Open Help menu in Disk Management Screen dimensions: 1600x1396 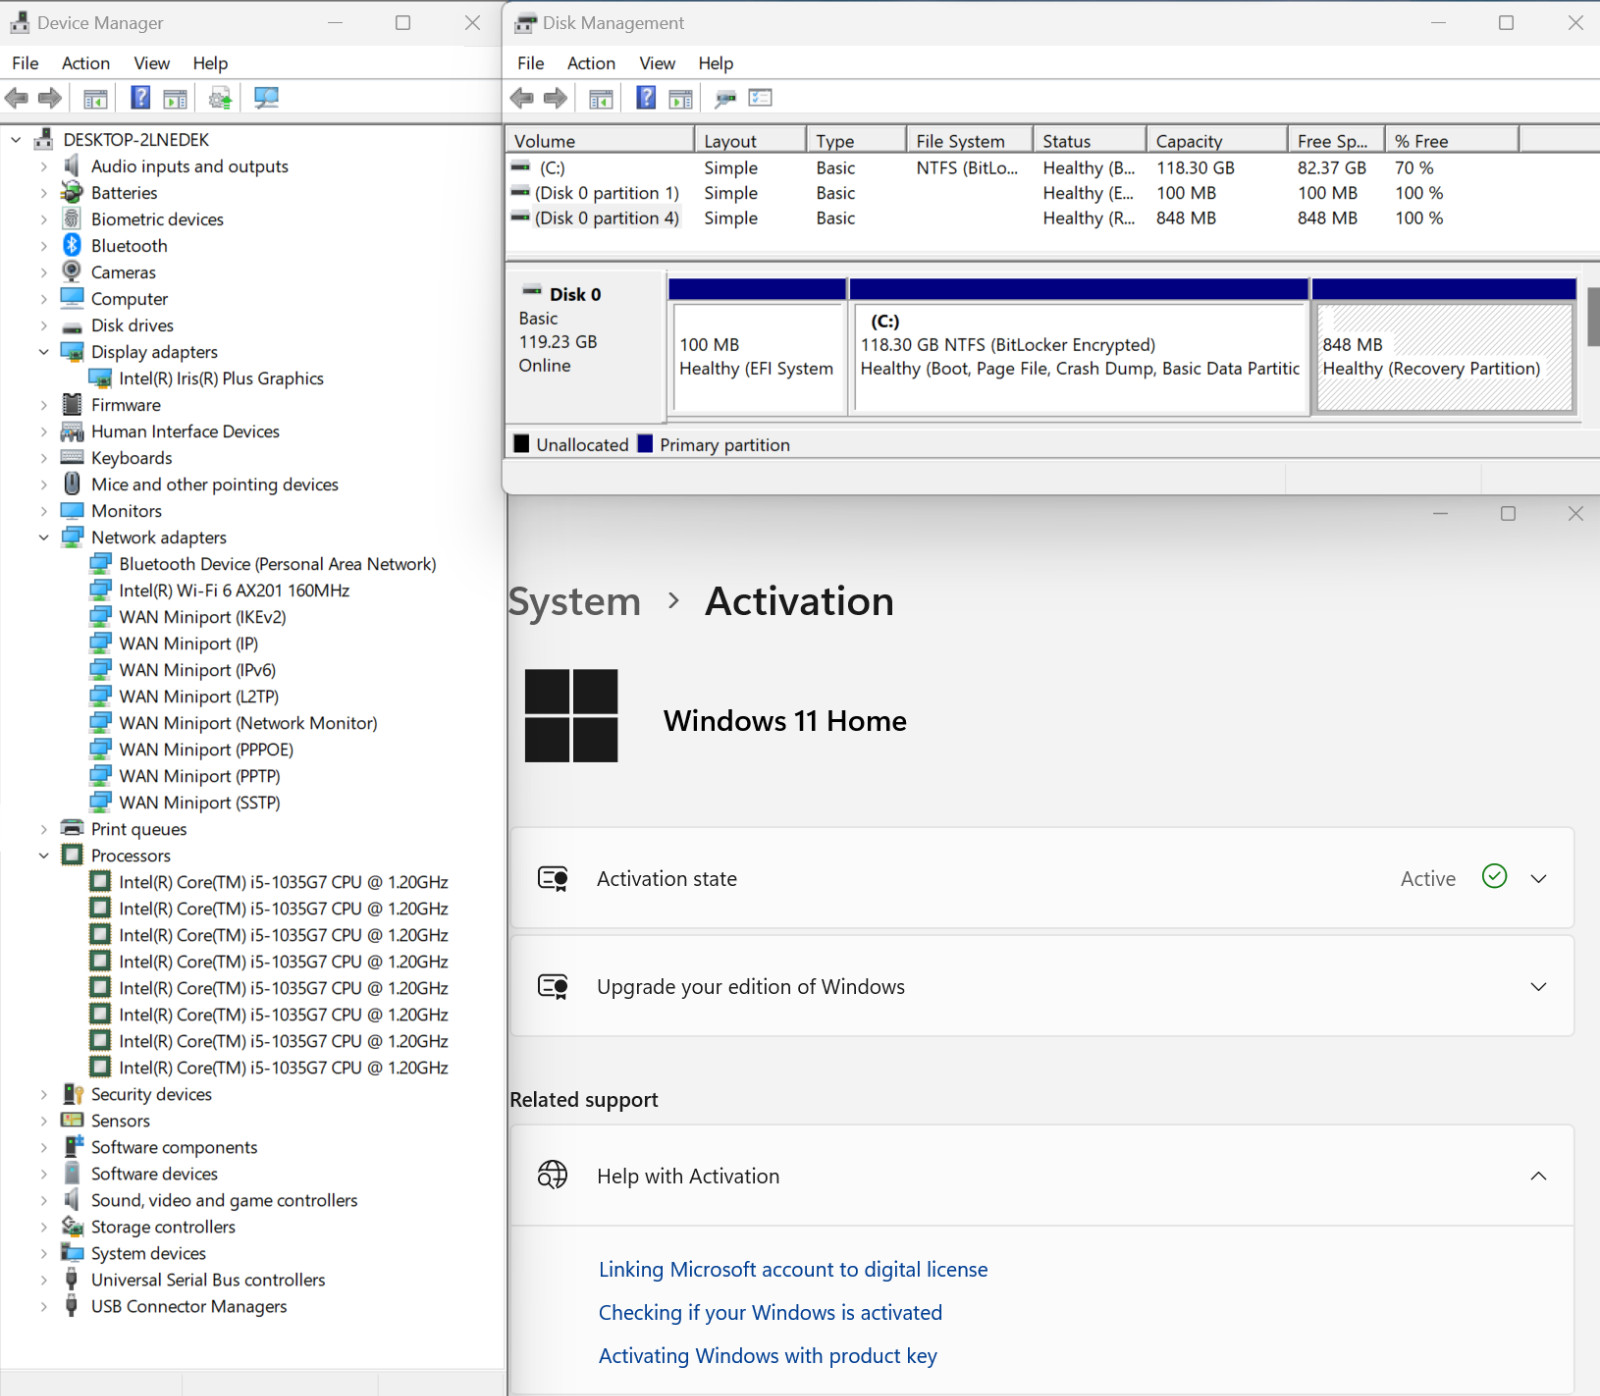coord(716,63)
